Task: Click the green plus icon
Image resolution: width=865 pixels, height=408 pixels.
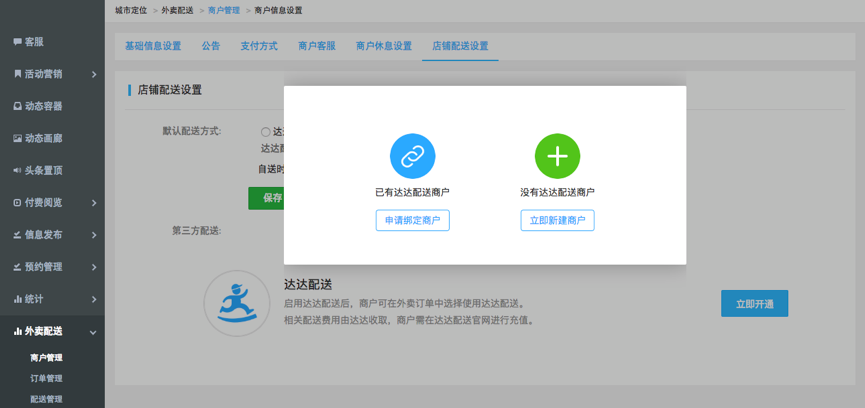Action: click(x=557, y=156)
